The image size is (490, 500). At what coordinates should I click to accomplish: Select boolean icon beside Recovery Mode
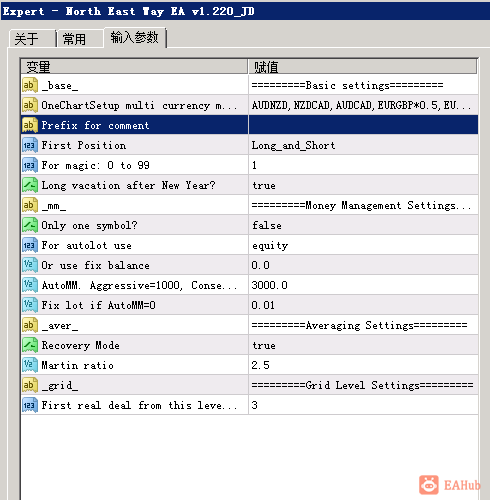point(30,345)
